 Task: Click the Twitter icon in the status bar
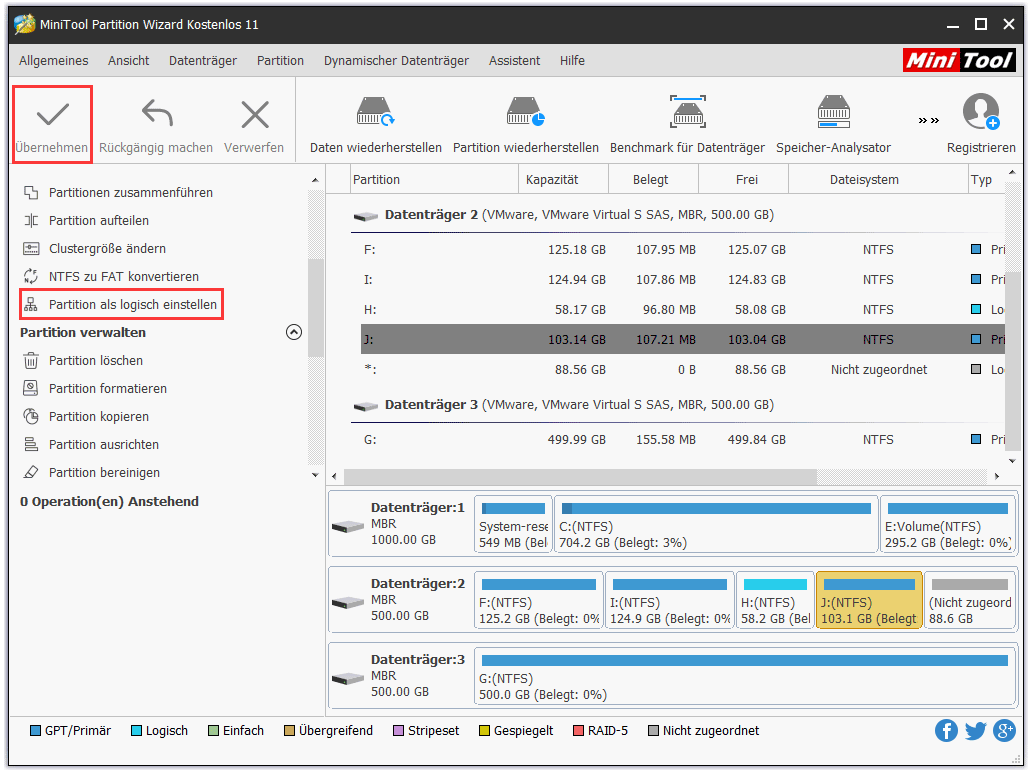(975, 731)
